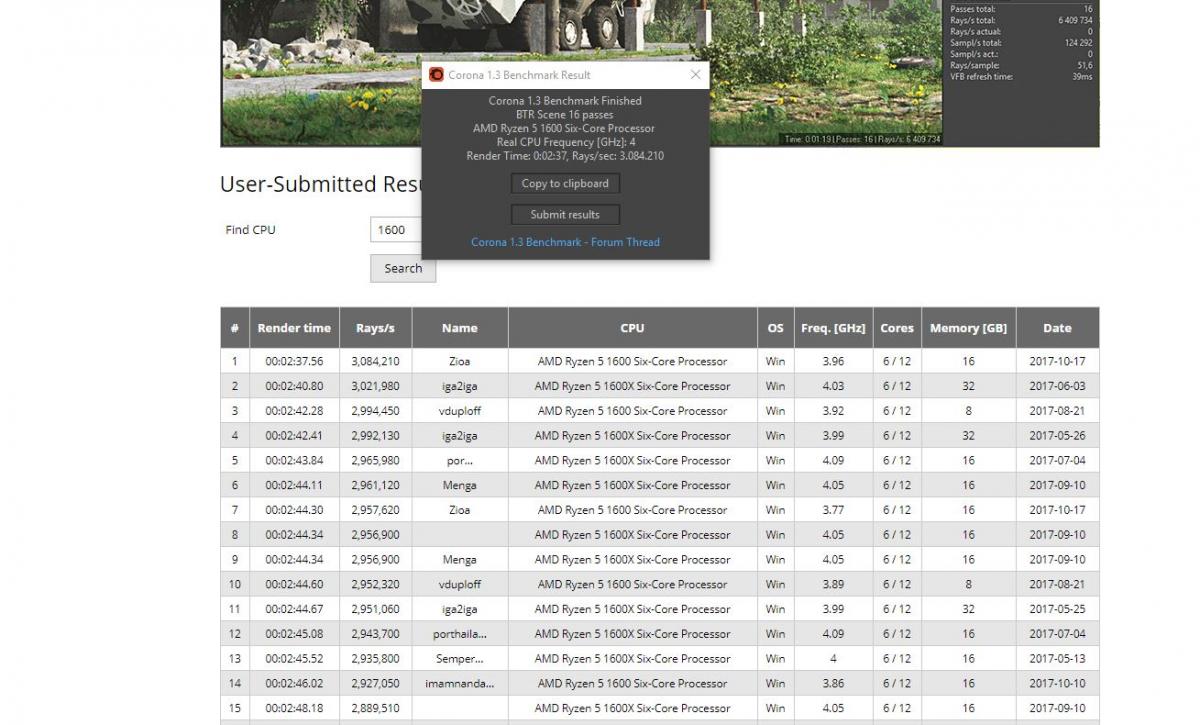Click date 2017-06-03

tap(1057, 386)
